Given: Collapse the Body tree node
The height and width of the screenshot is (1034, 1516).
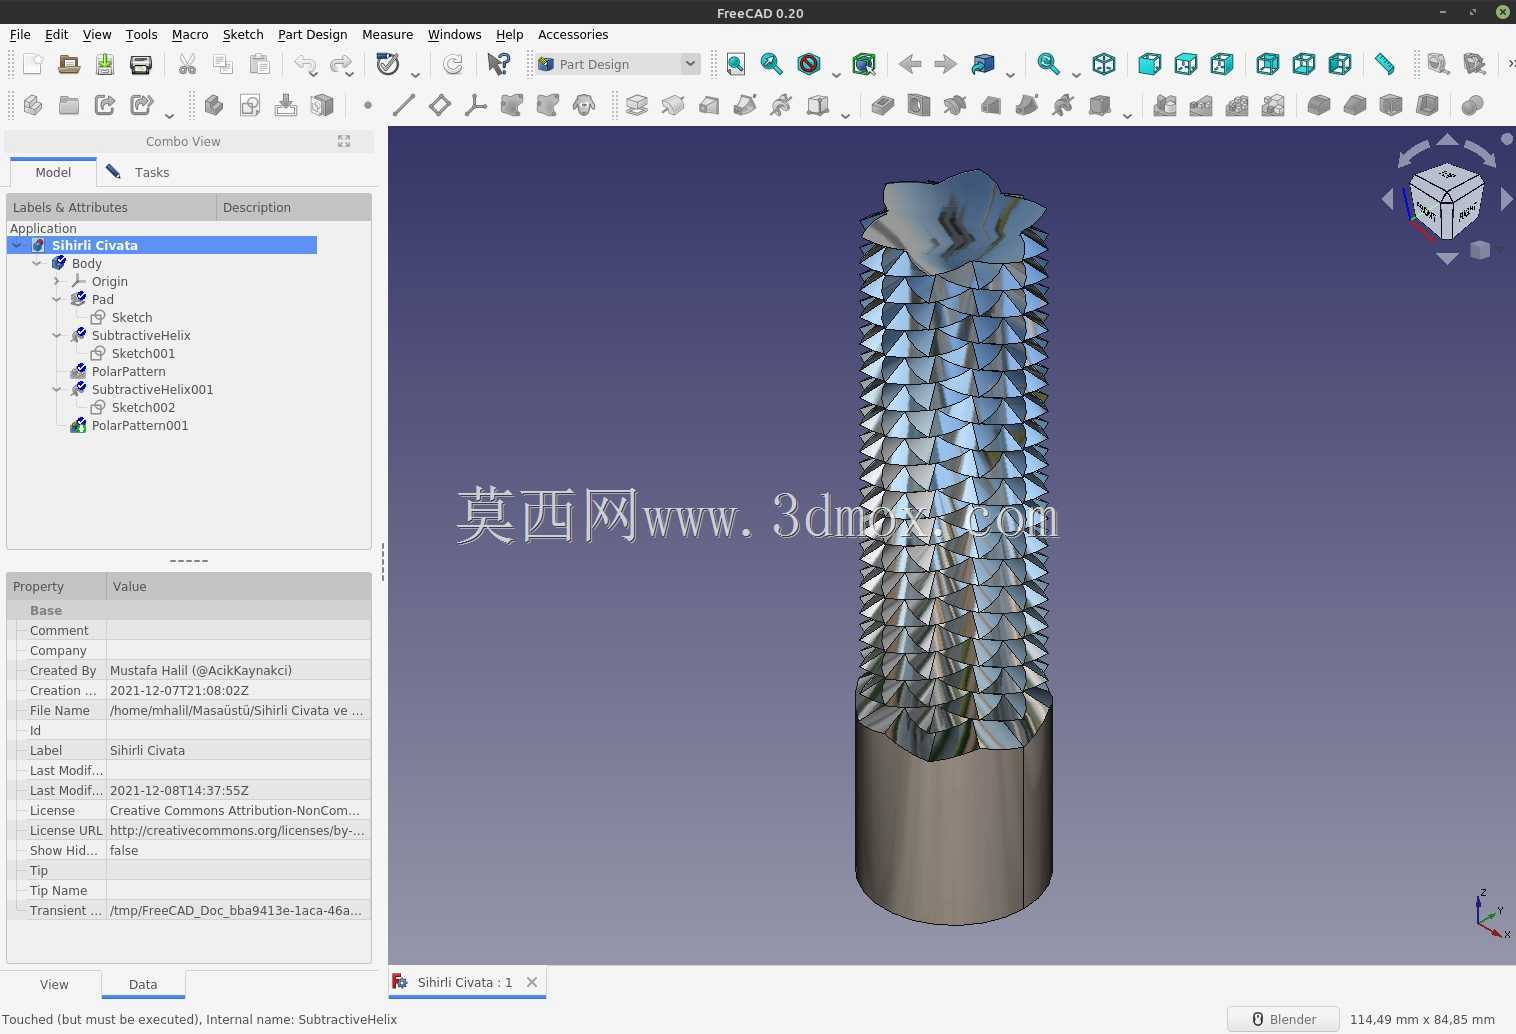Looking at the screenshot, I should click(37, 264).
